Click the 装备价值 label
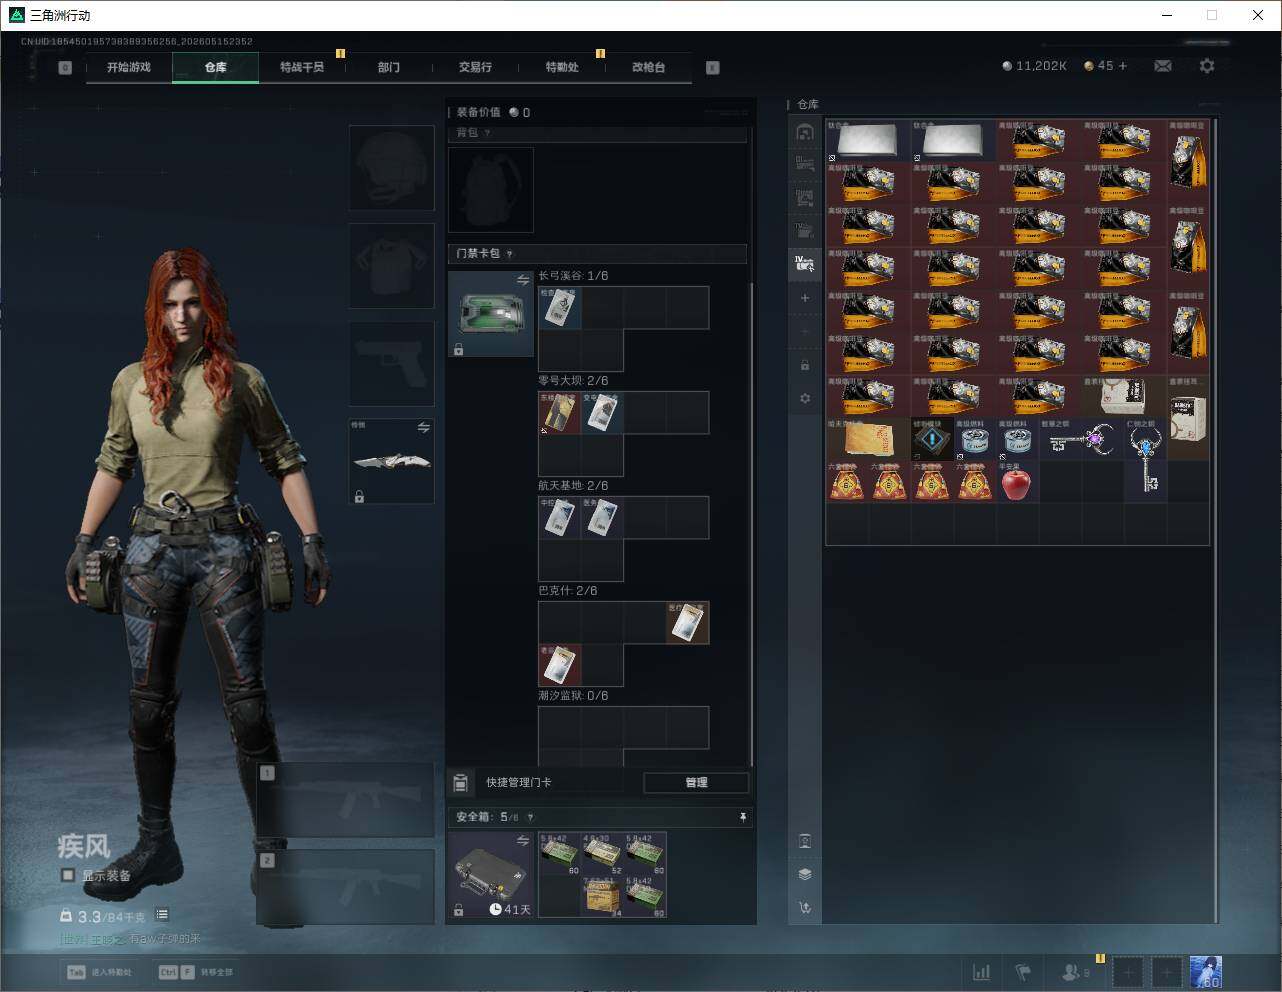Screen dimensions: 1282x992 (x=479, y=112)
